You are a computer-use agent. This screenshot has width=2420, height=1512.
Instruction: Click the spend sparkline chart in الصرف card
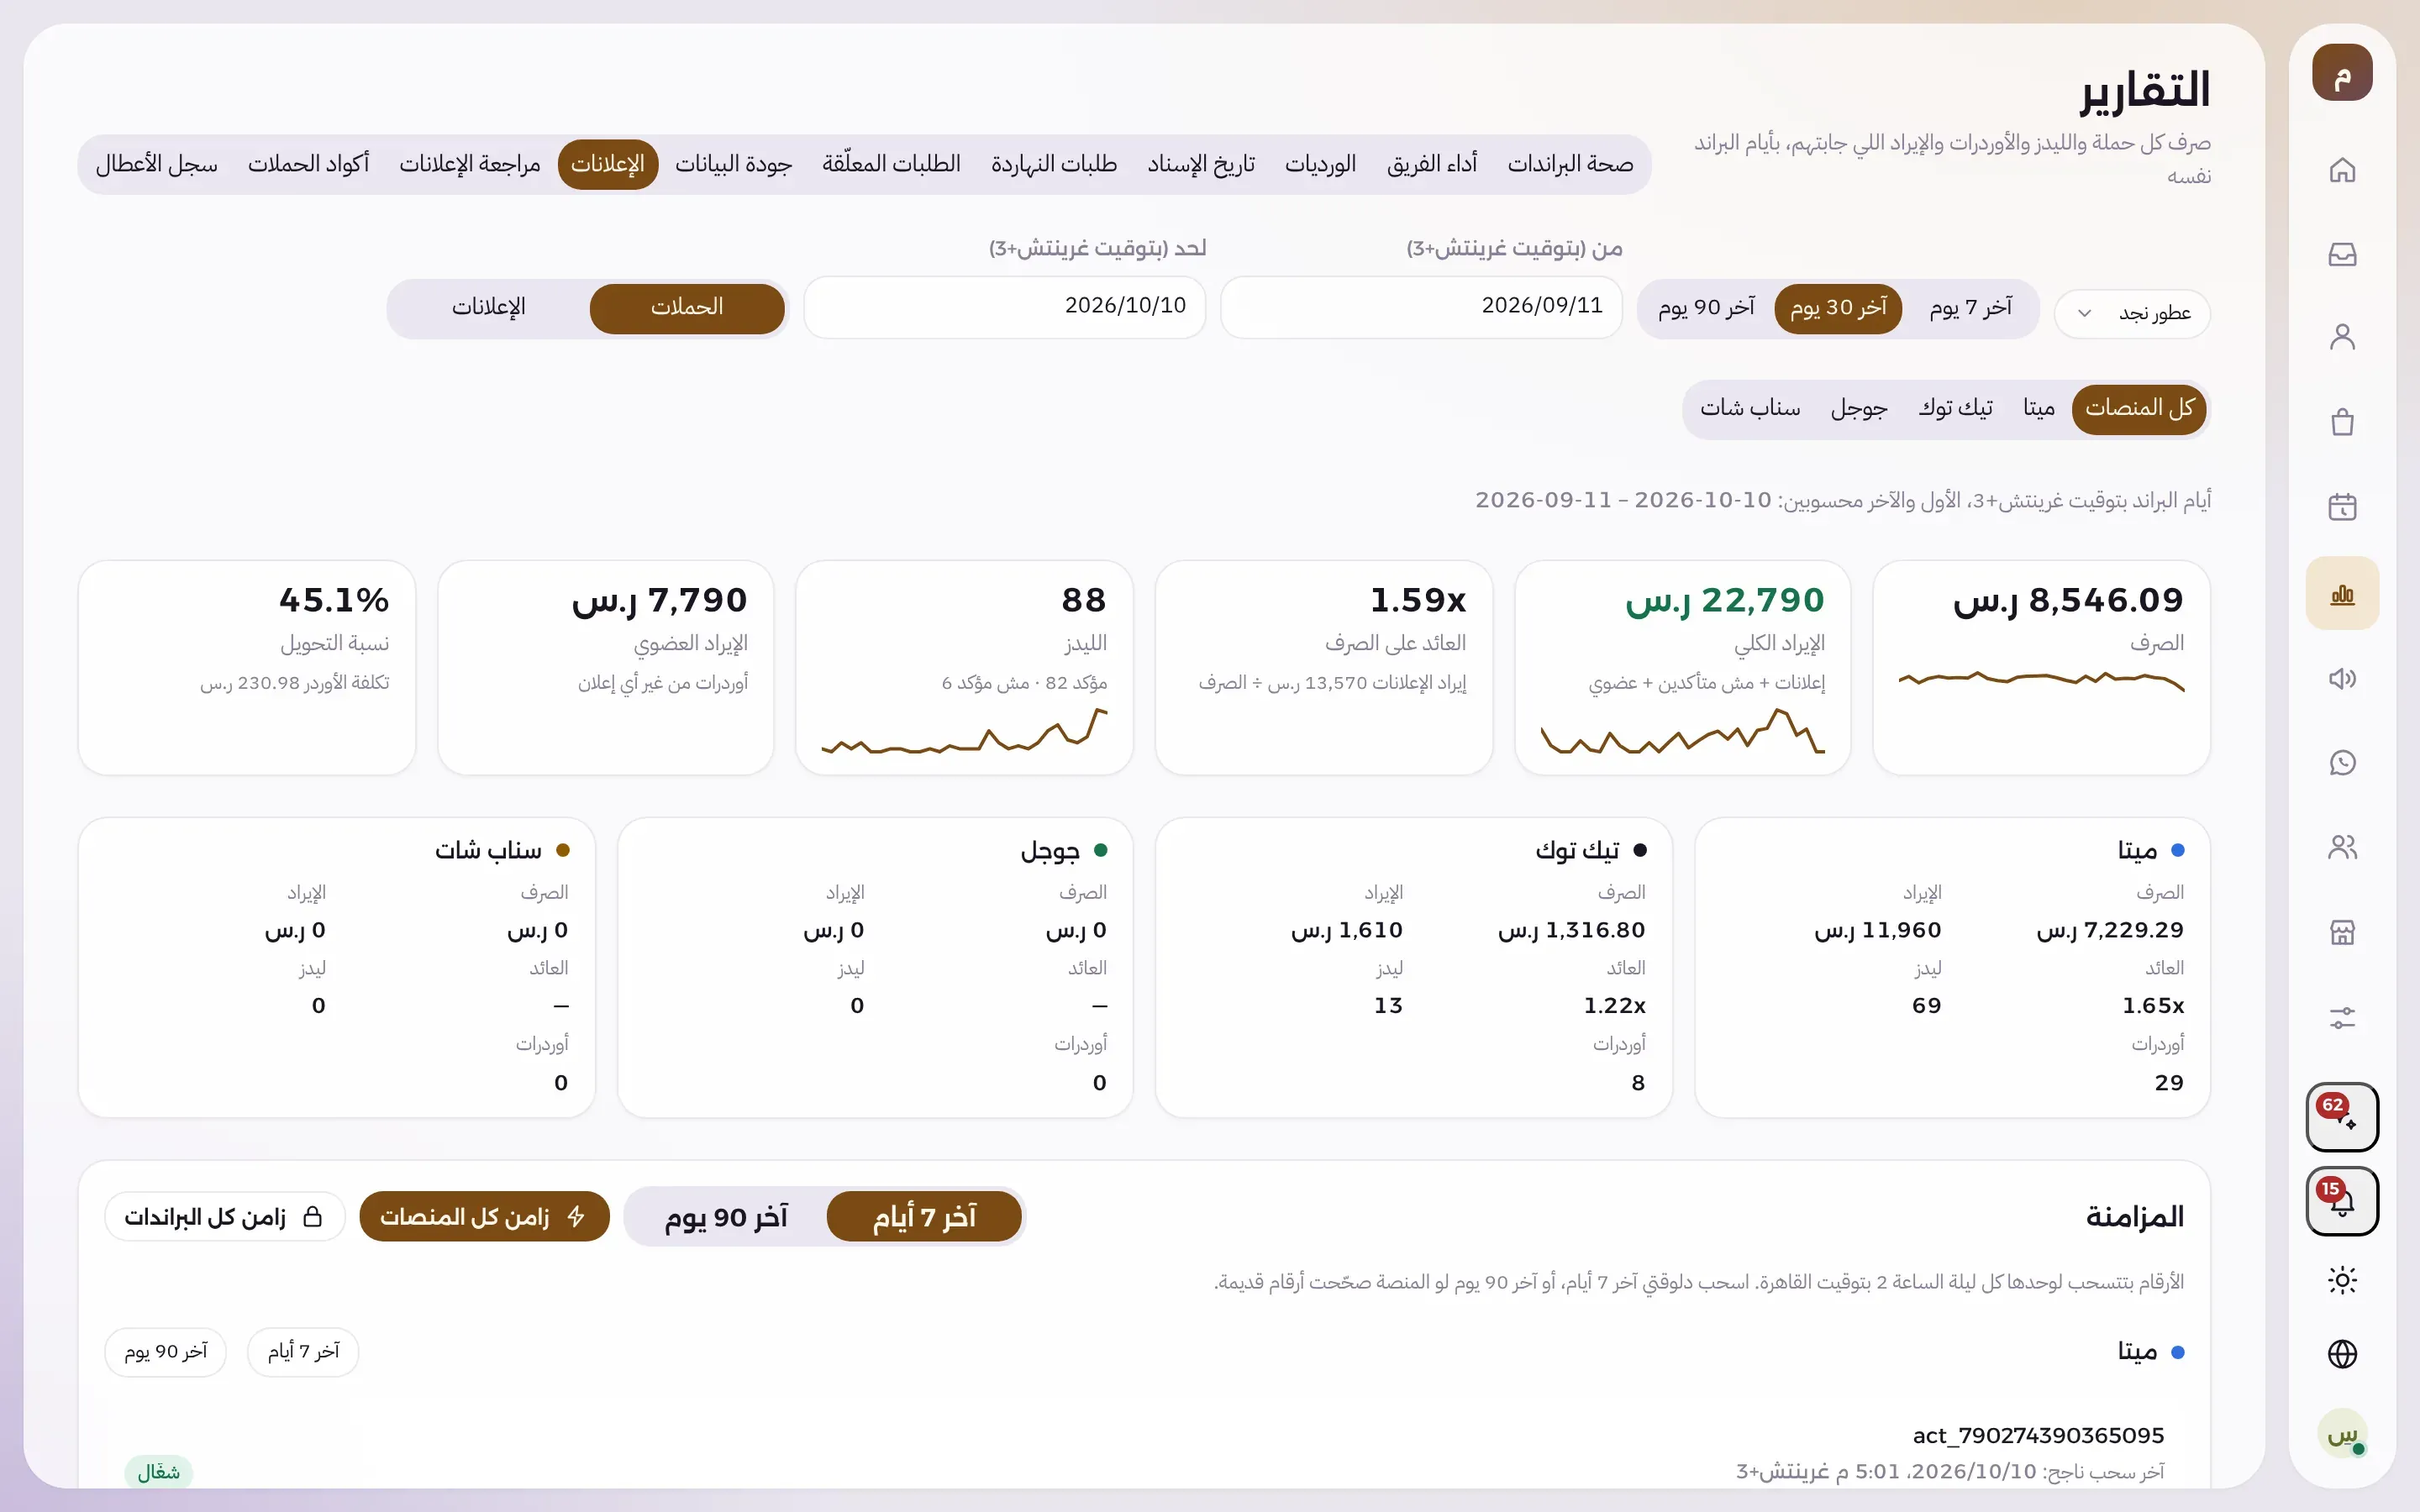pyautogui.click(x=2041, y=681)
